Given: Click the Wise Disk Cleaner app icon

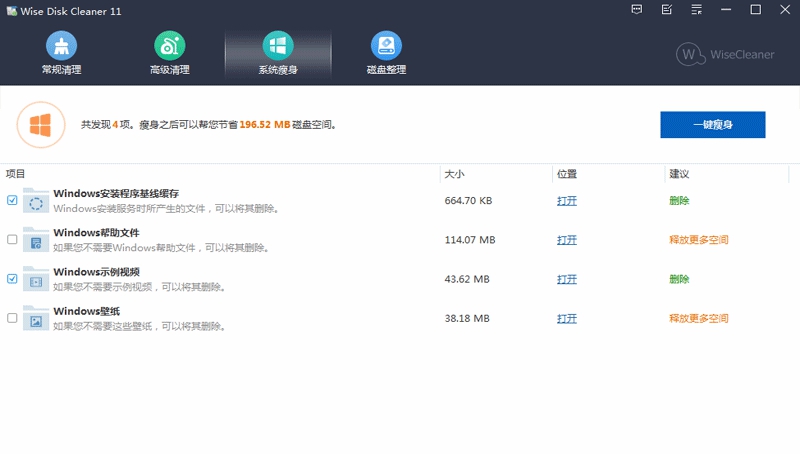Looking at the screenshot, I should [11, 11].
